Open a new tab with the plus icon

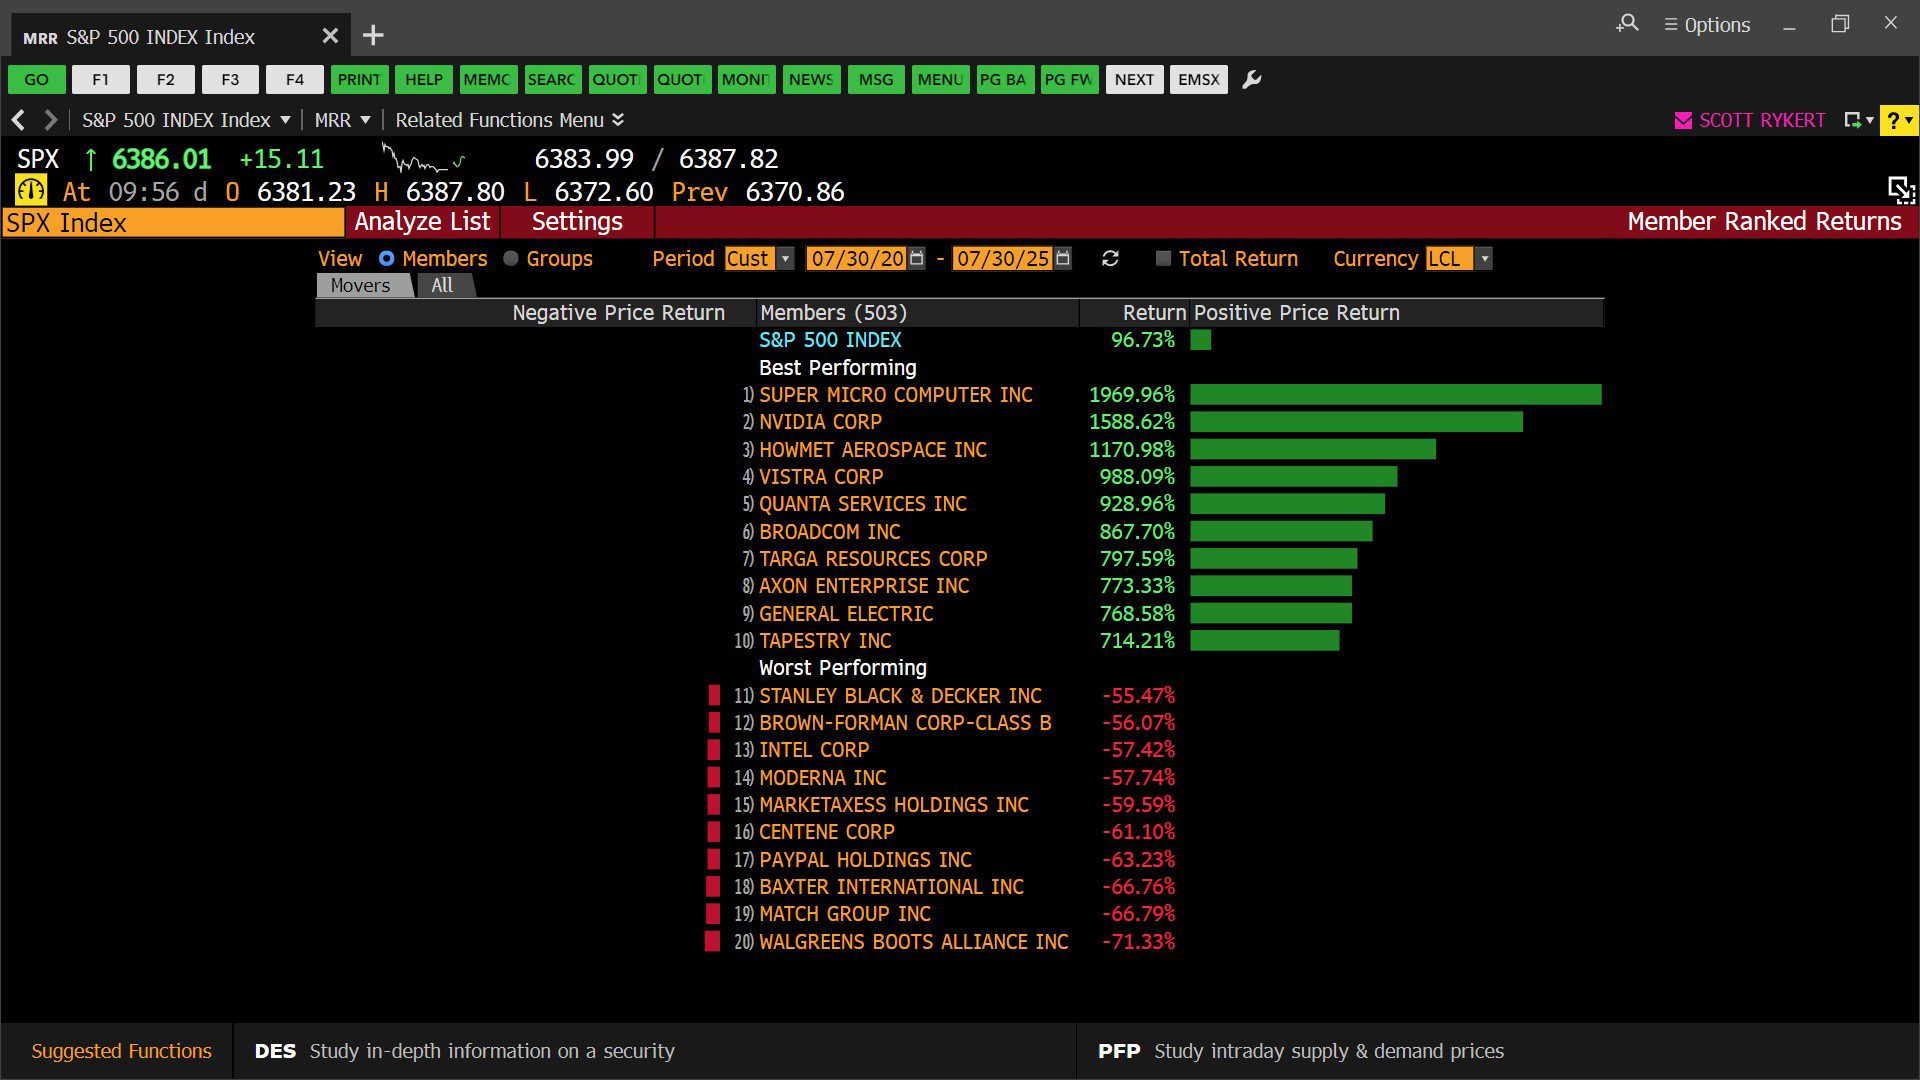[373, 36]
